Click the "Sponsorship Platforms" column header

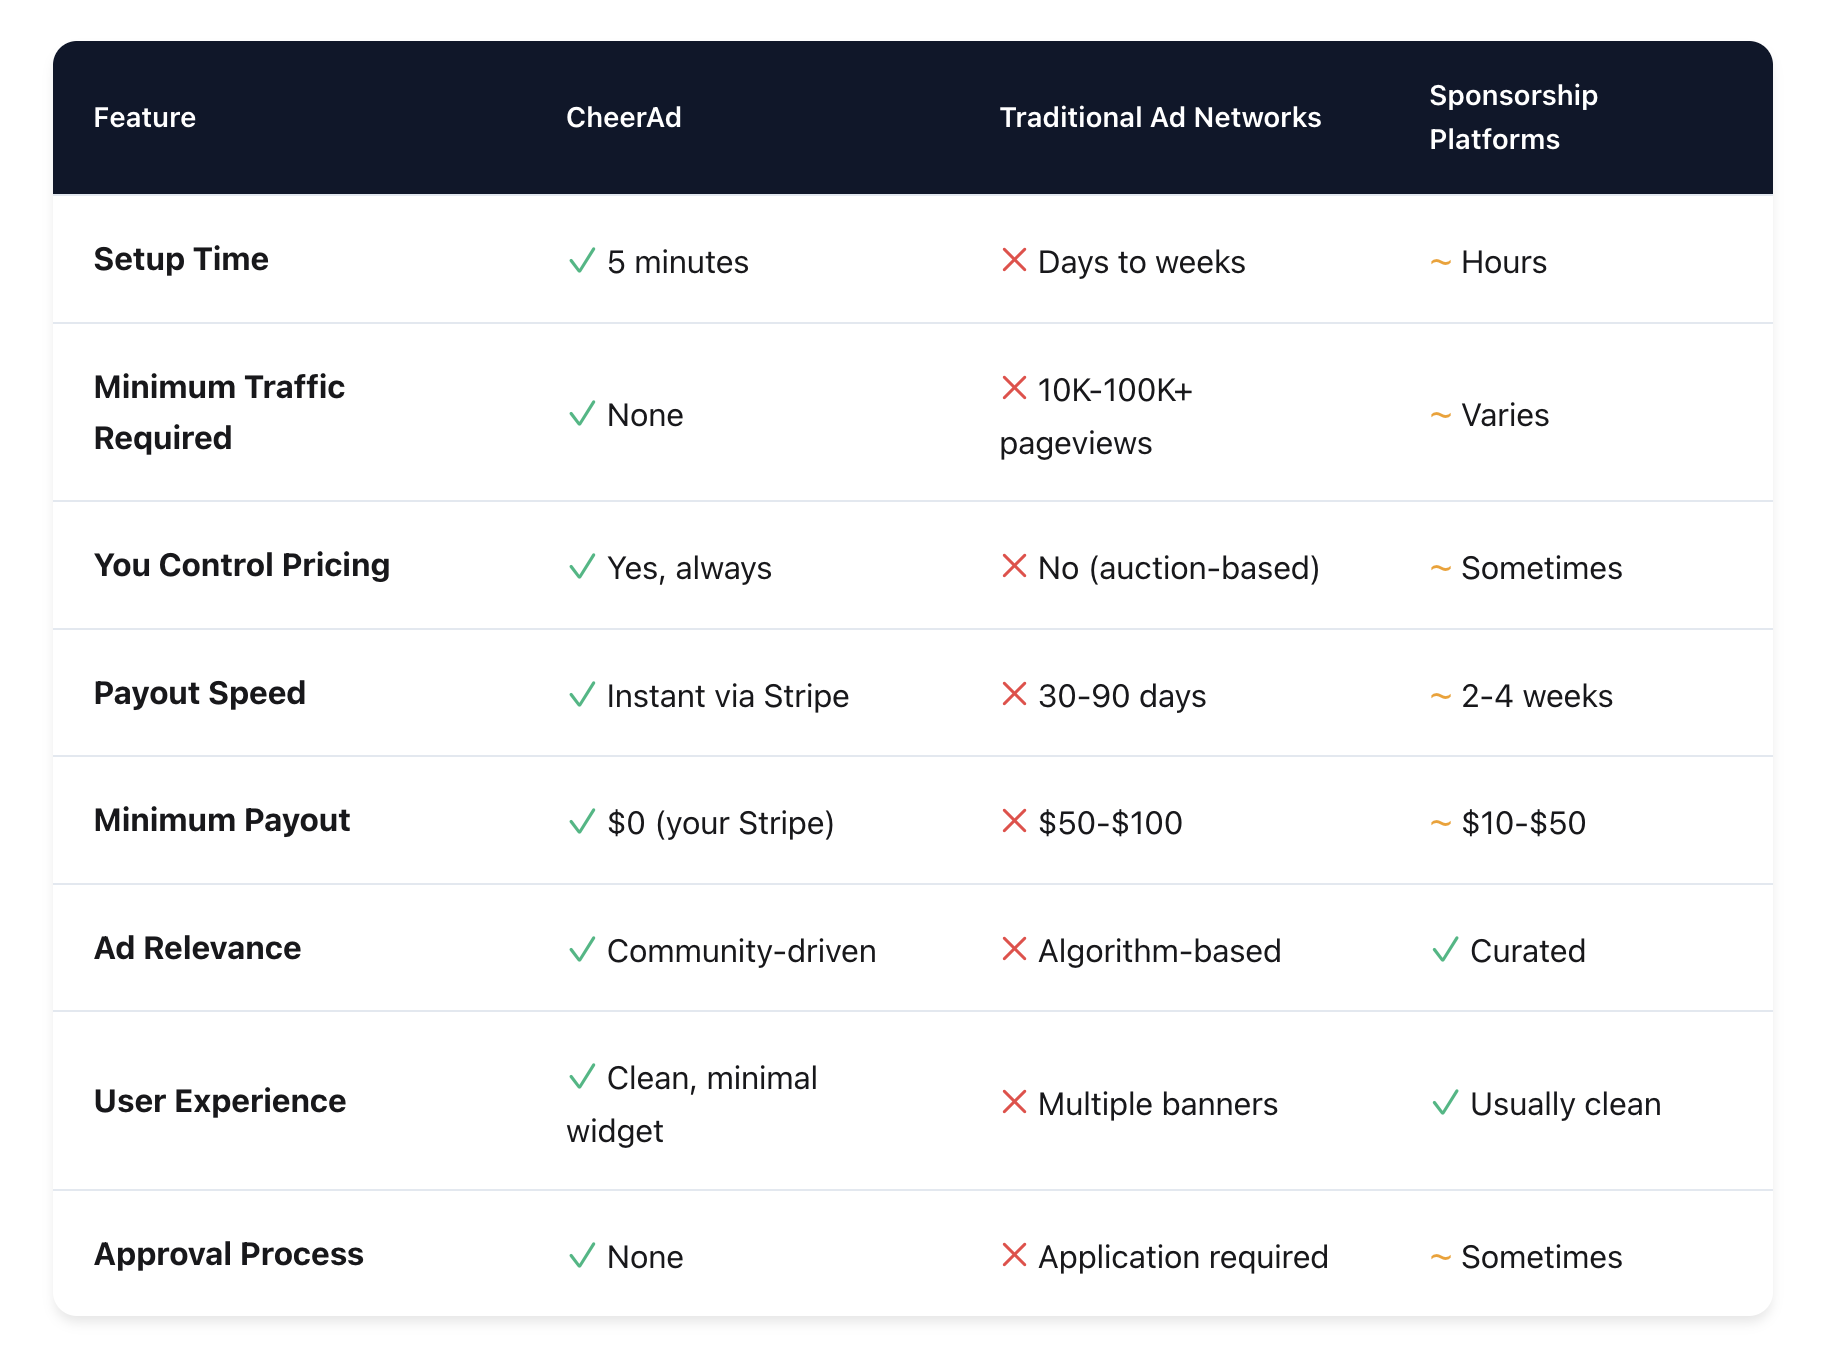tap(1513, 117)
